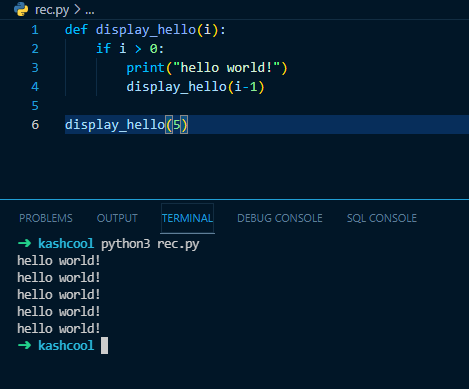Viewport: 469px width, 389px height.
Task: Click the 'def' keyword on line 1
Action: click(76, 30)
